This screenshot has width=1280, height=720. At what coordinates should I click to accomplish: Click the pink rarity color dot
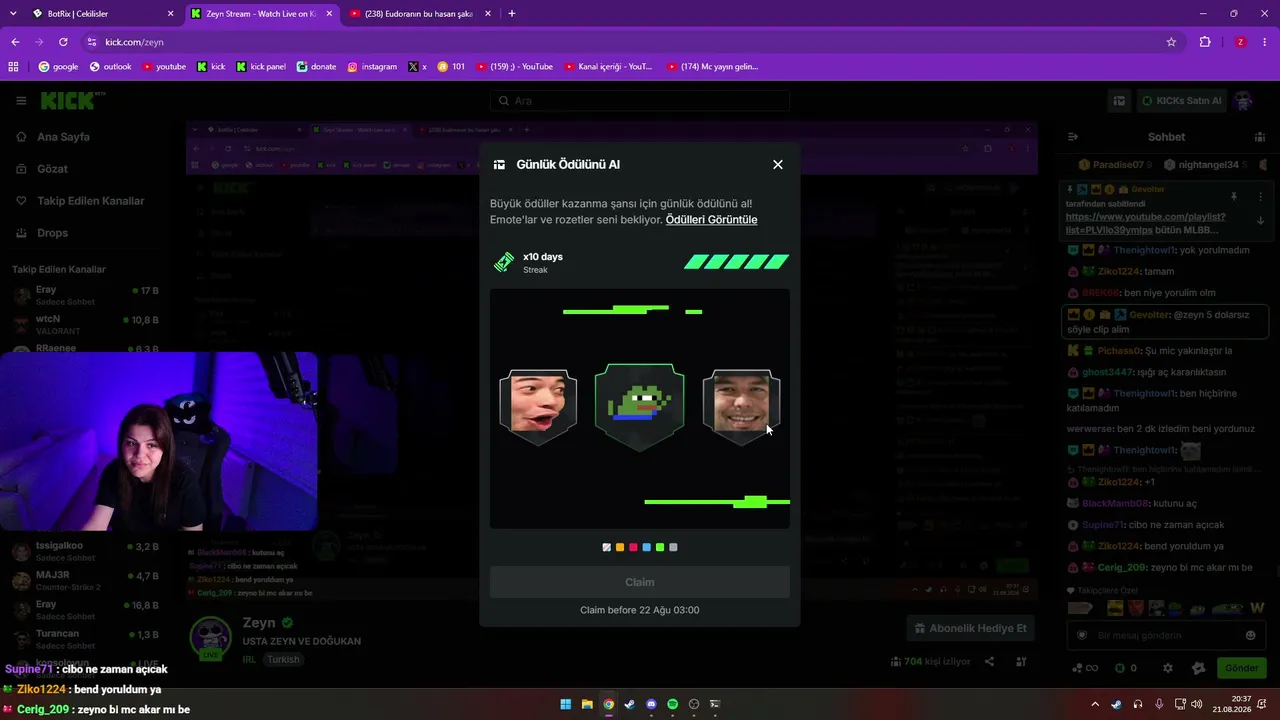(633, 547)
